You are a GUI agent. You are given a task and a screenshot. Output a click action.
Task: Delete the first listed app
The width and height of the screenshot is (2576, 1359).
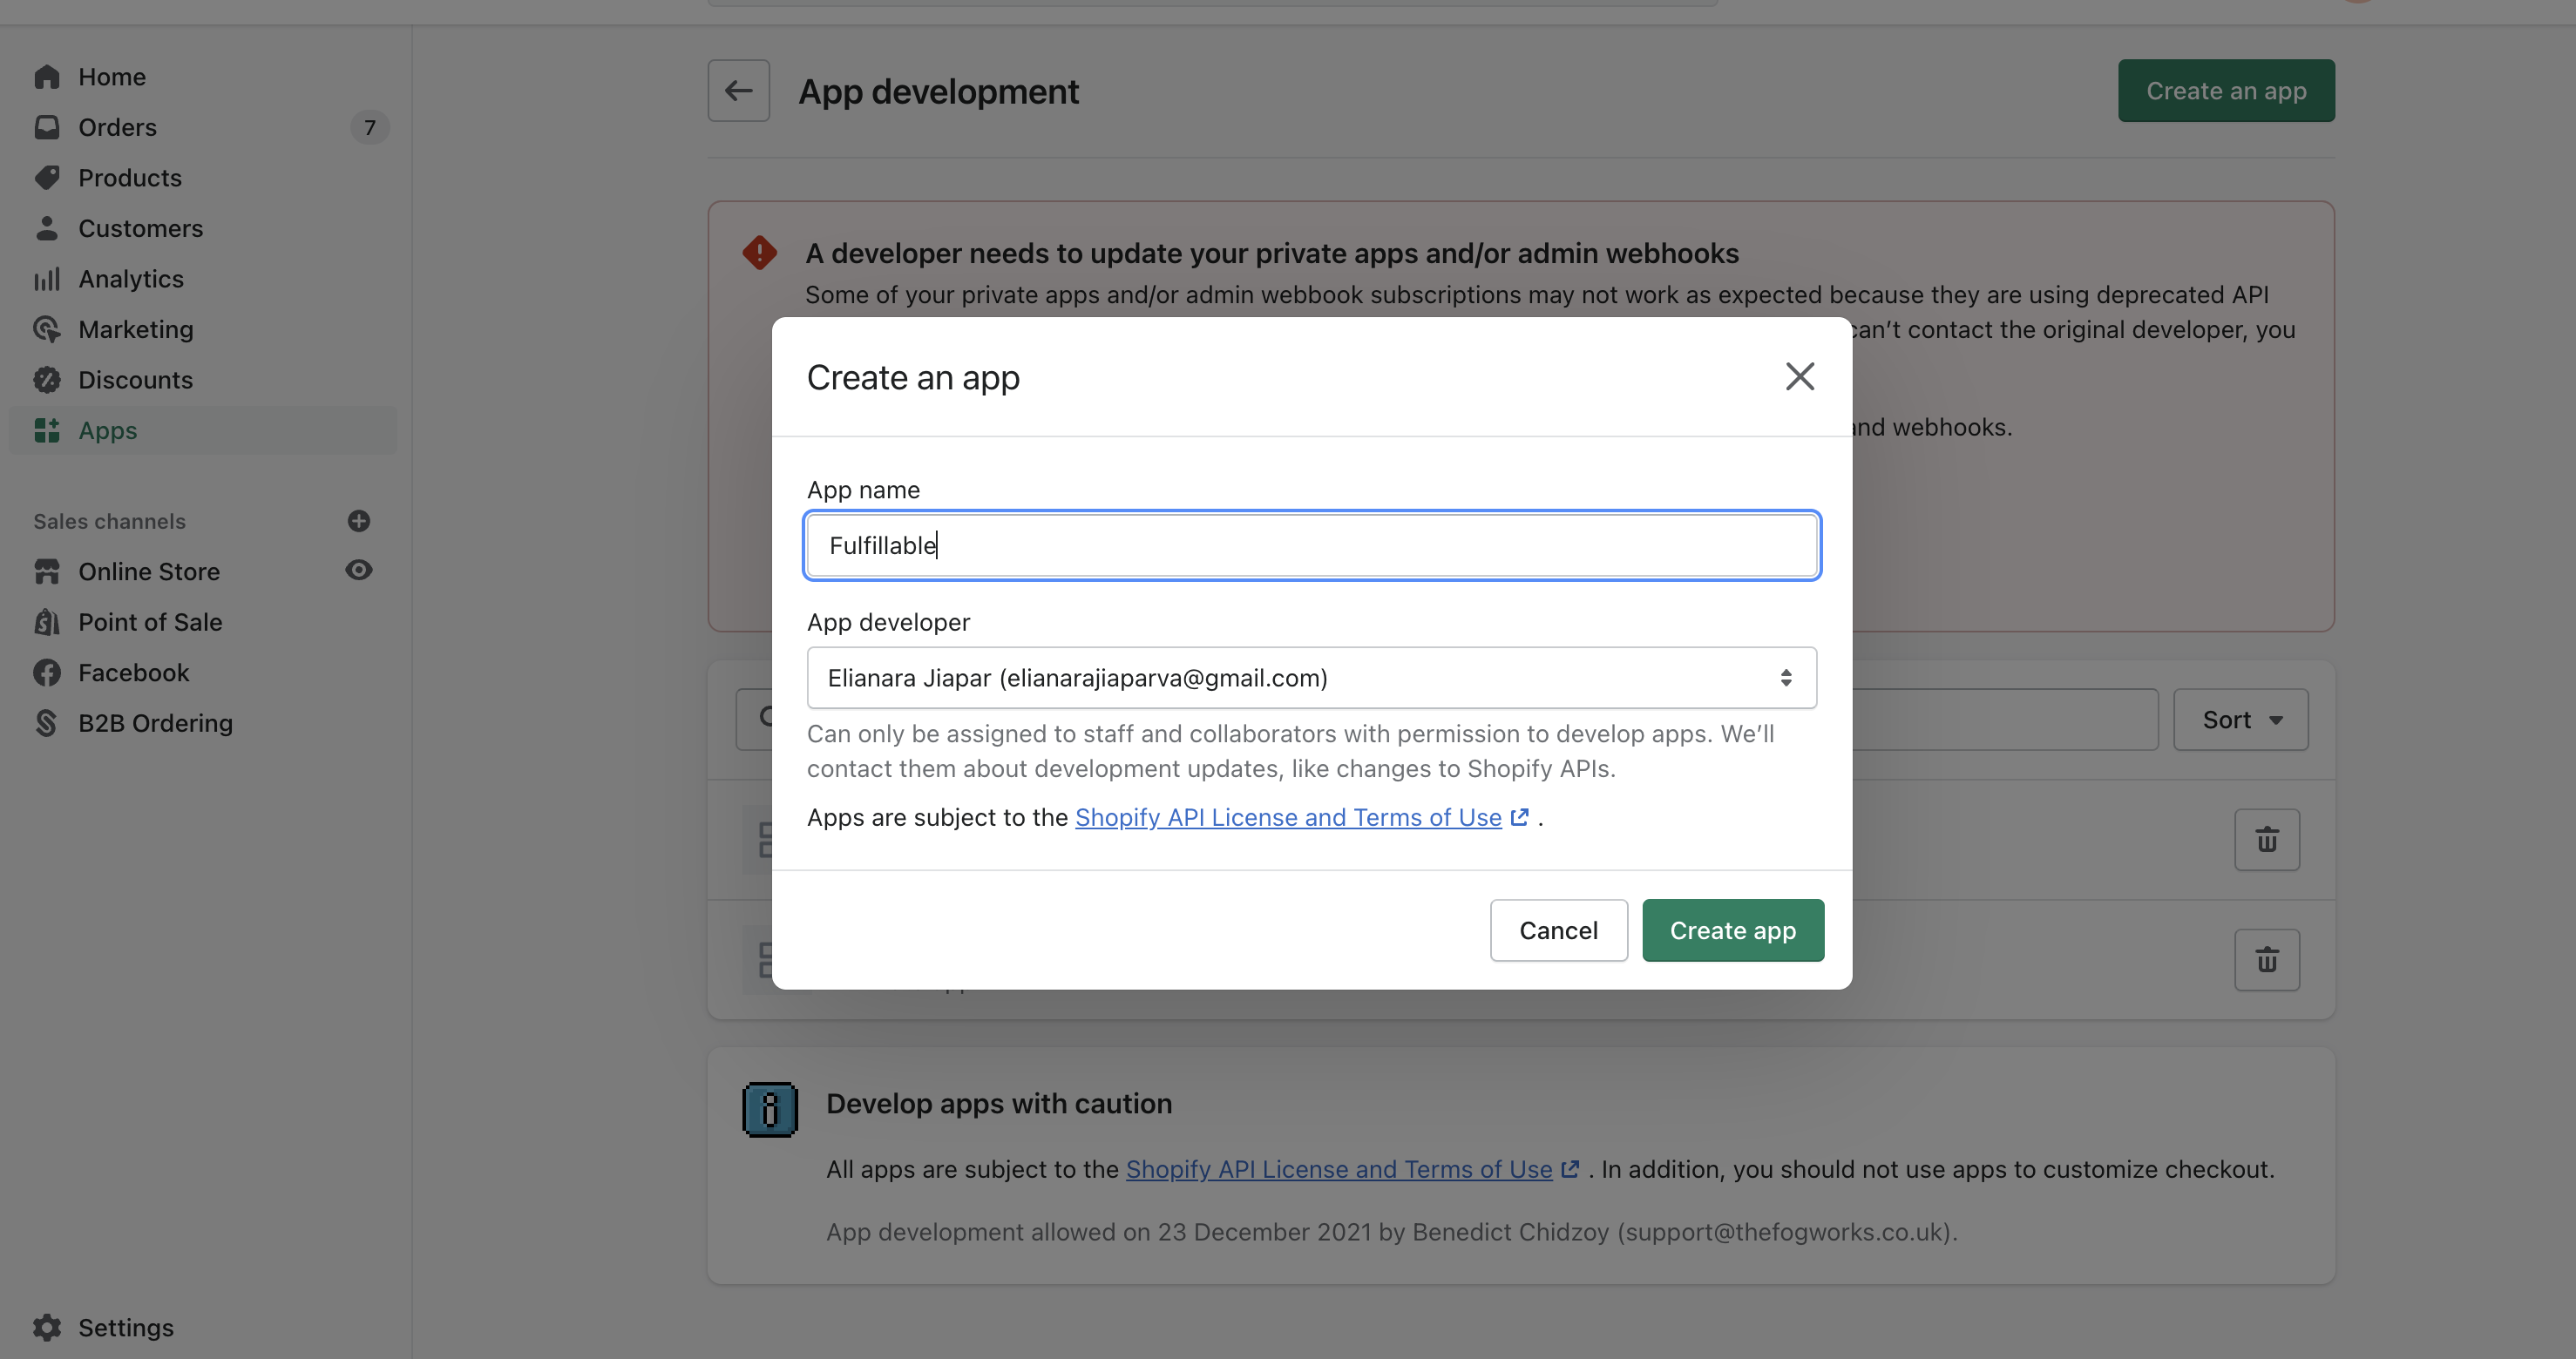click(2267, 840)
